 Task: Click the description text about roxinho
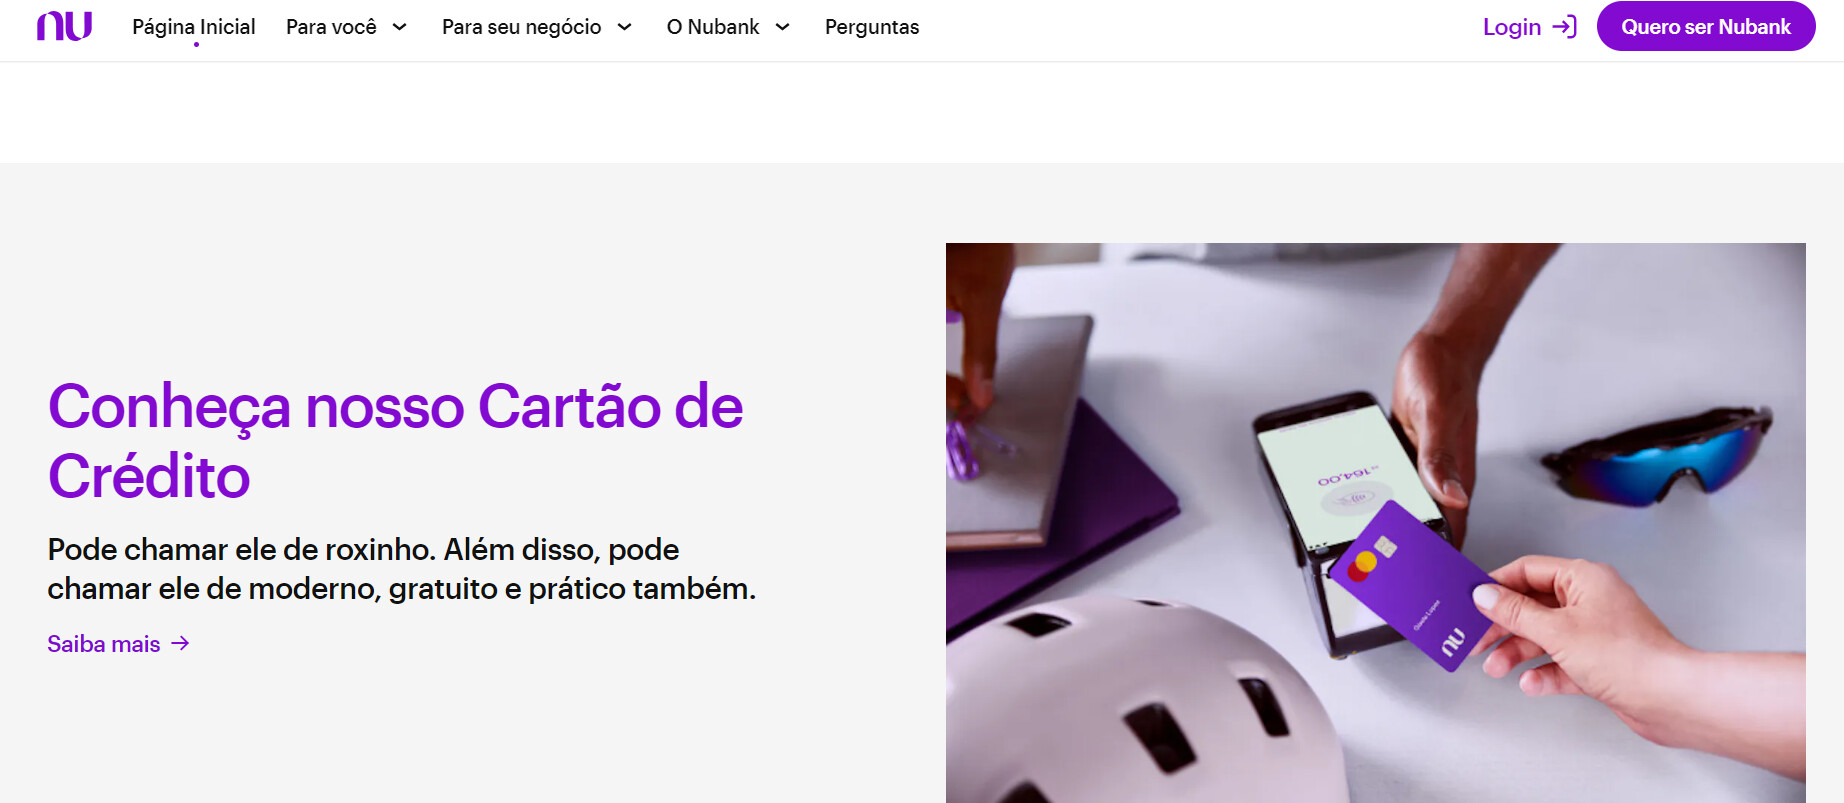pyautogui.click(x=402, y=569)
